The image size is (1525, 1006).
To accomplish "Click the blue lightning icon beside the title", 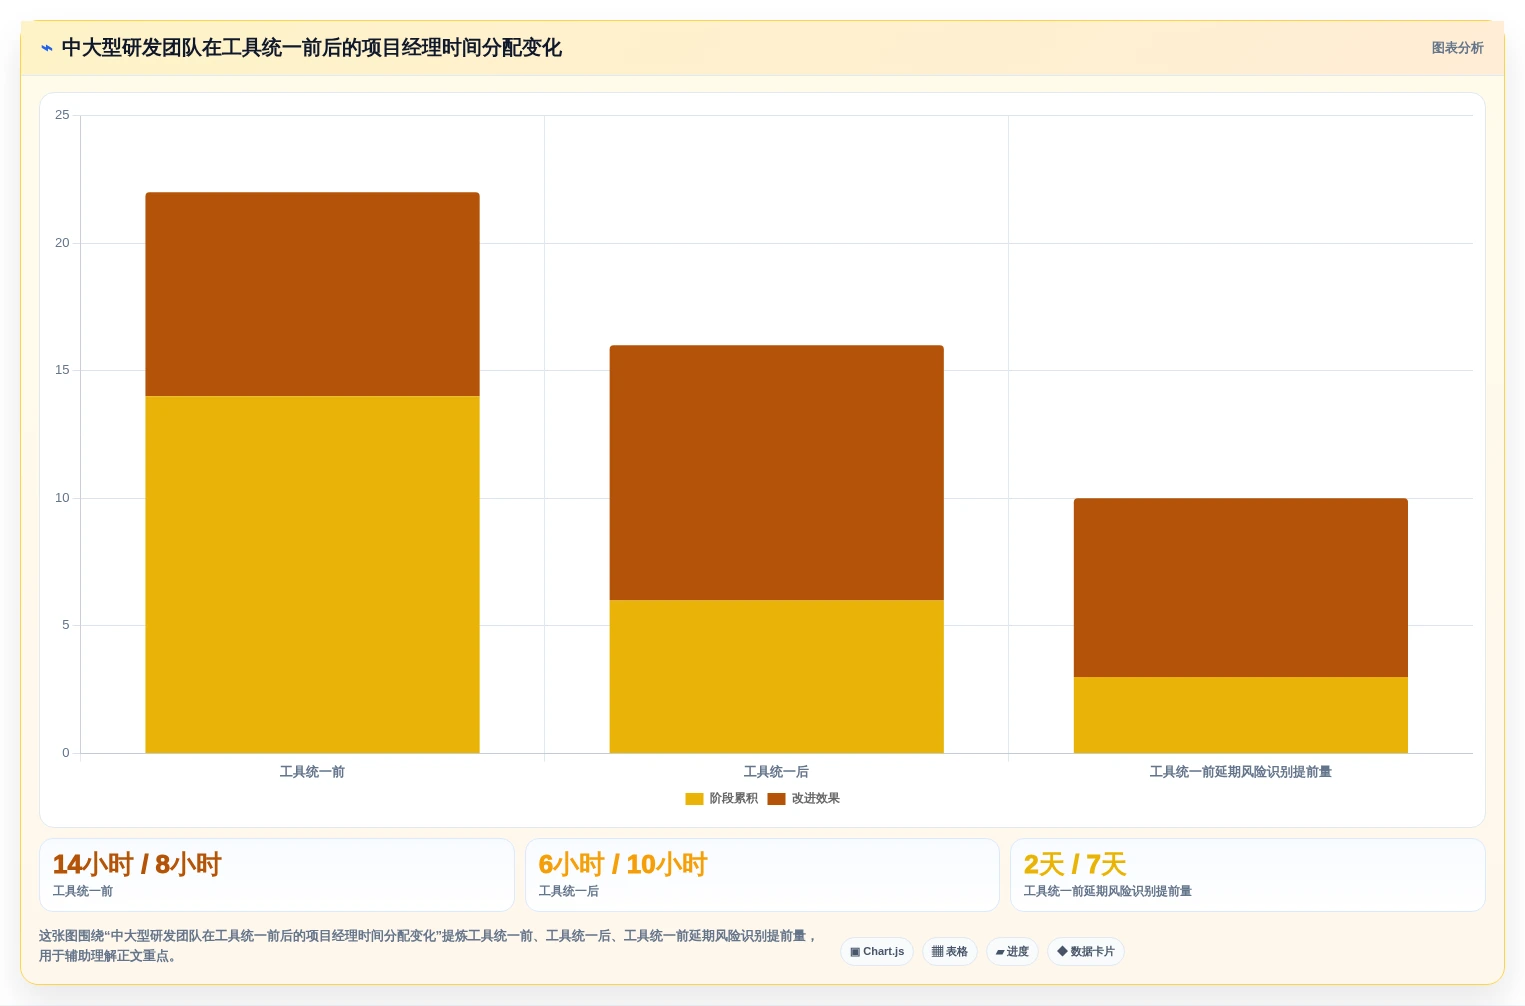I will pyautogui.click(x=46, y=48).
